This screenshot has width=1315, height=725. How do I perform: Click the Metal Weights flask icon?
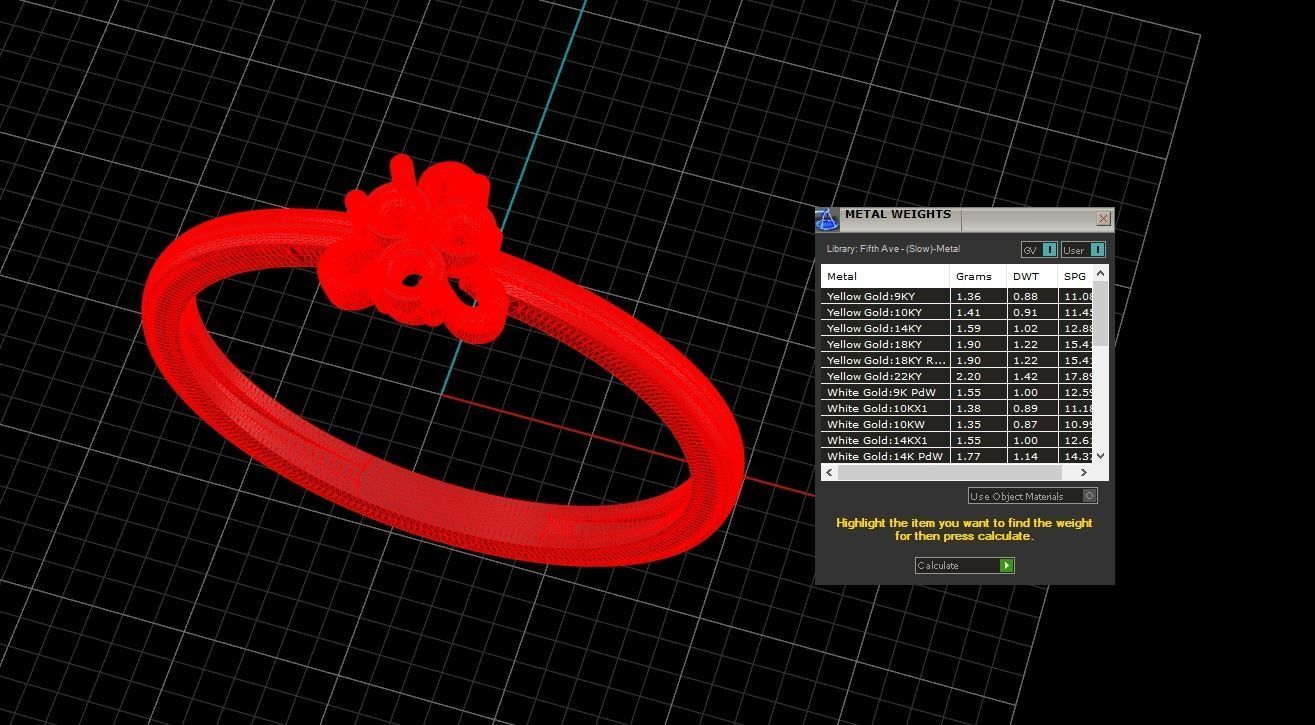[x=827, y=219]
